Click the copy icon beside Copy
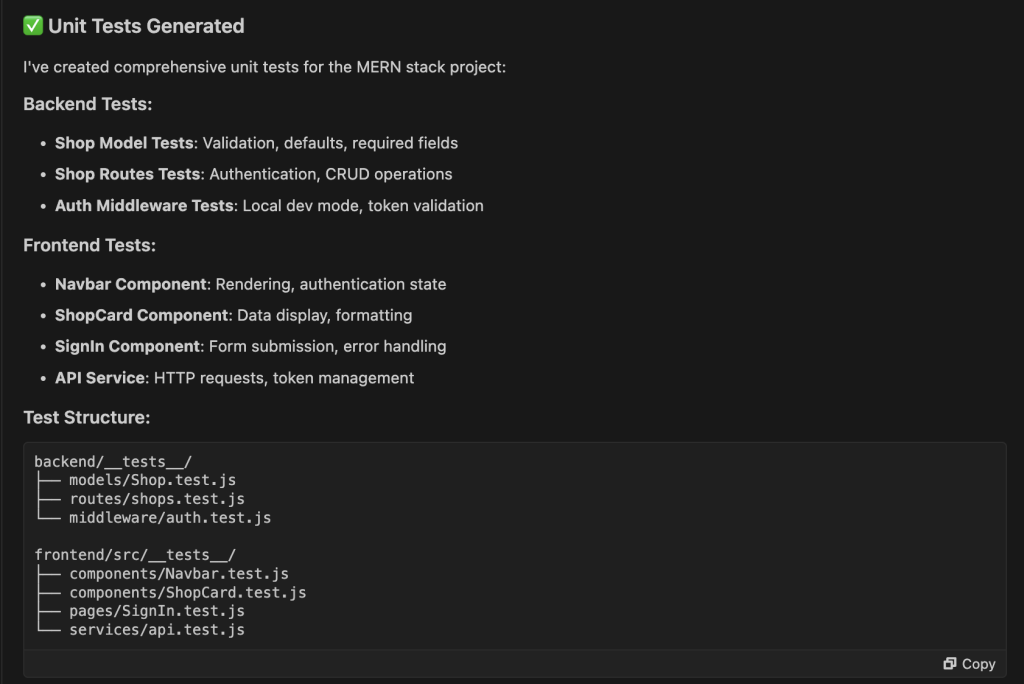 pyautogui.click(x=950, y=663)
